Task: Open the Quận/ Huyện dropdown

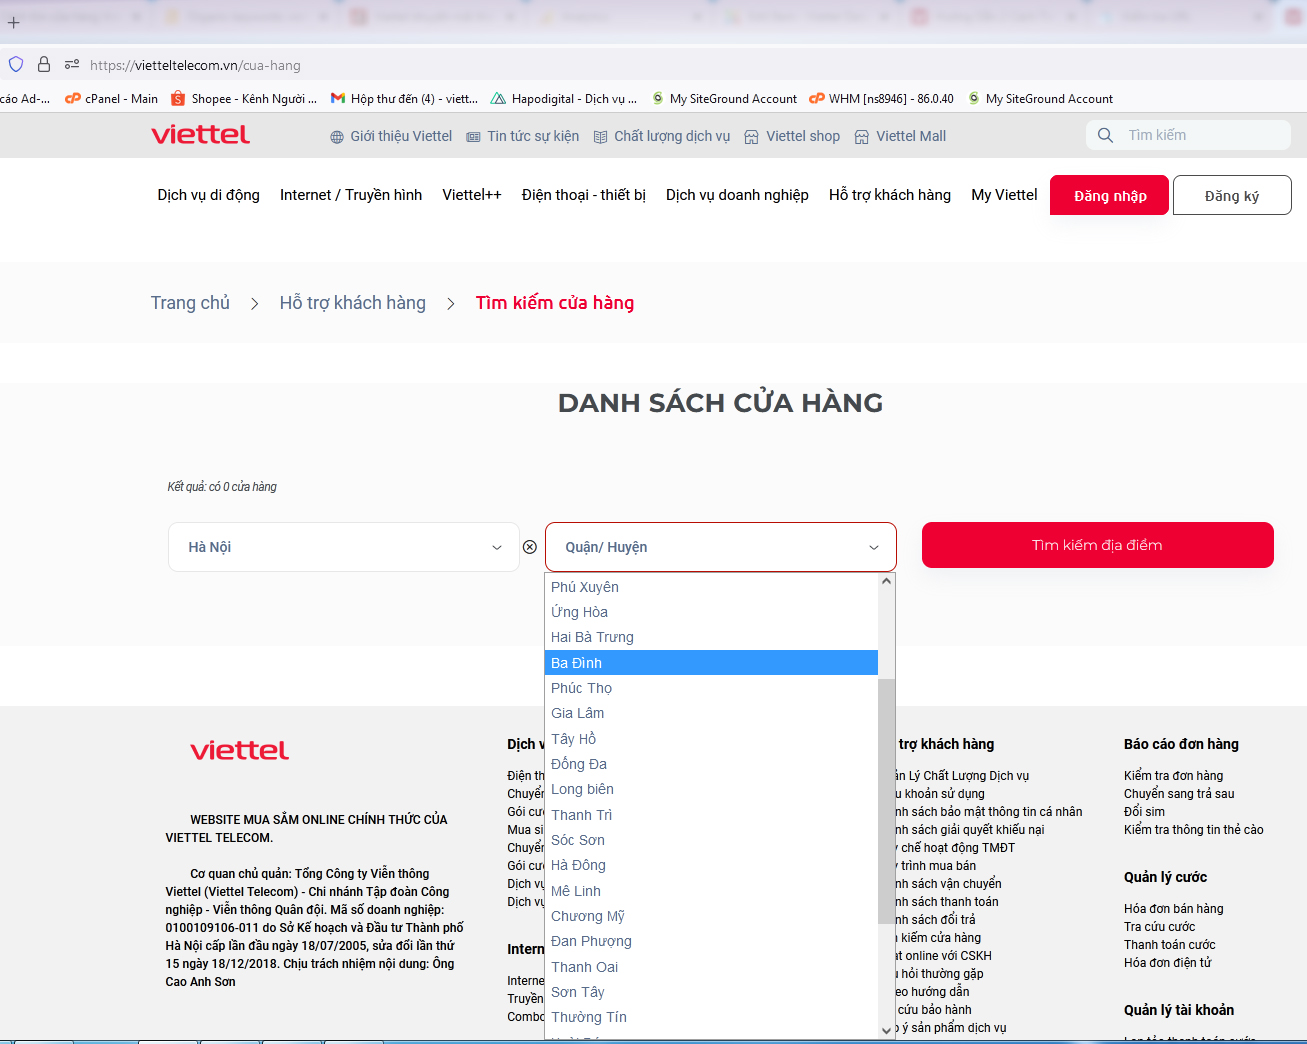Action: pos(720,547)
